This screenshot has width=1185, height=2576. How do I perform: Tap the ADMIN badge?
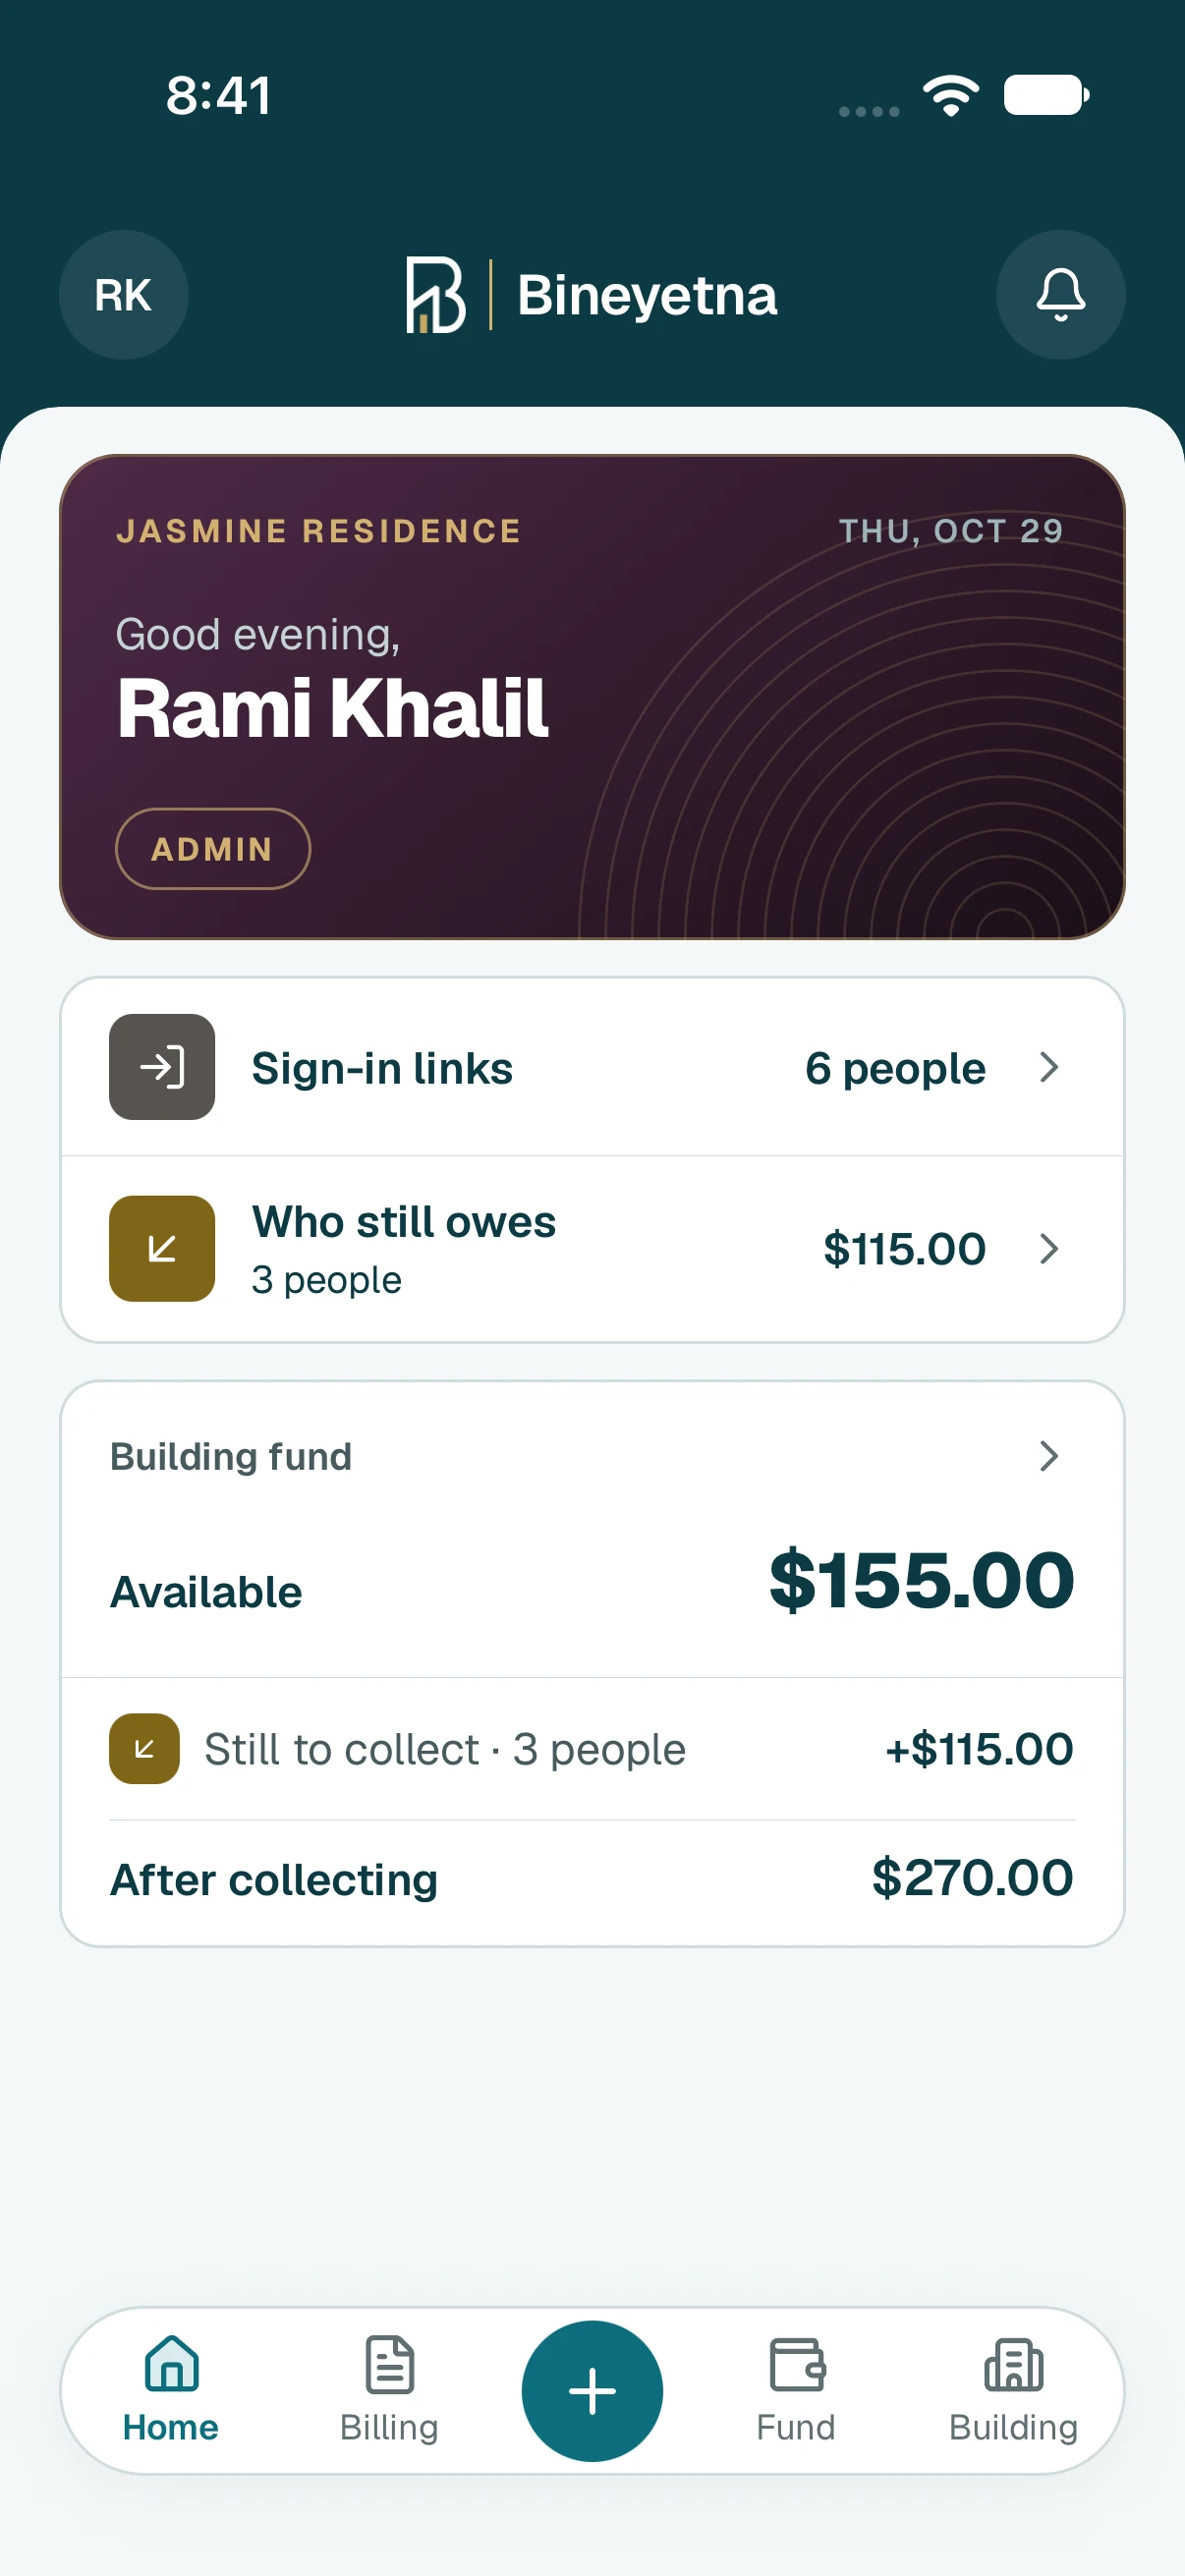click(213, 849)
